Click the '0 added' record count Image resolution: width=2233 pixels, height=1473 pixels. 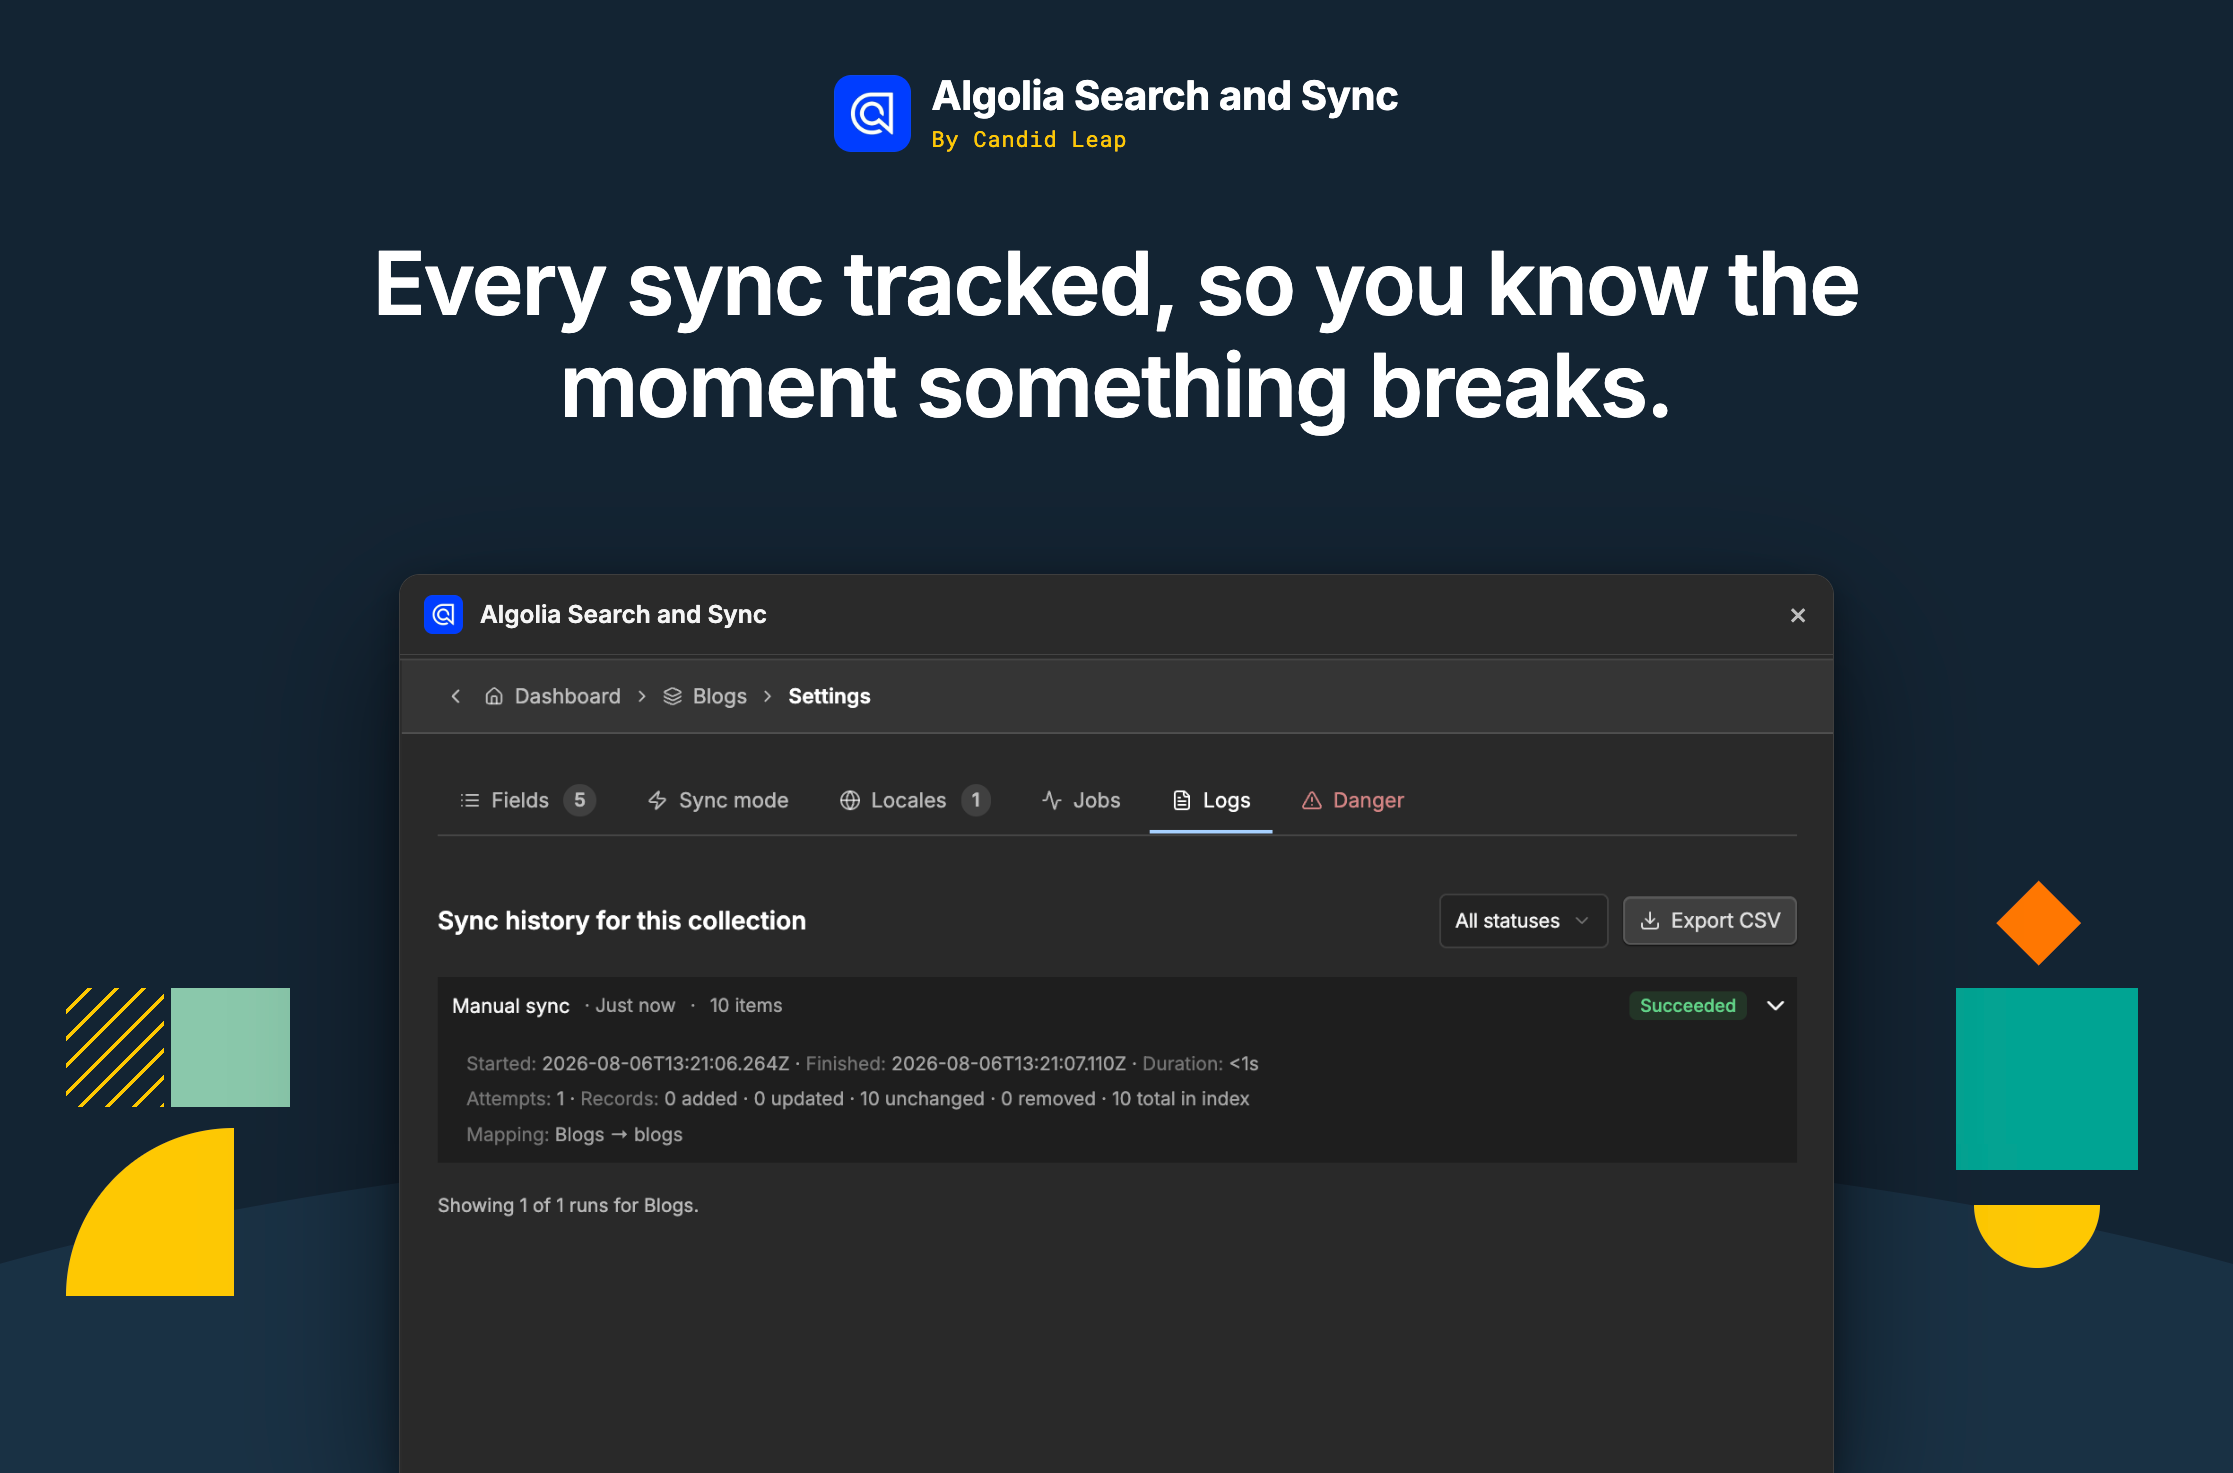pyautogui.click(x=701, y=1099)
